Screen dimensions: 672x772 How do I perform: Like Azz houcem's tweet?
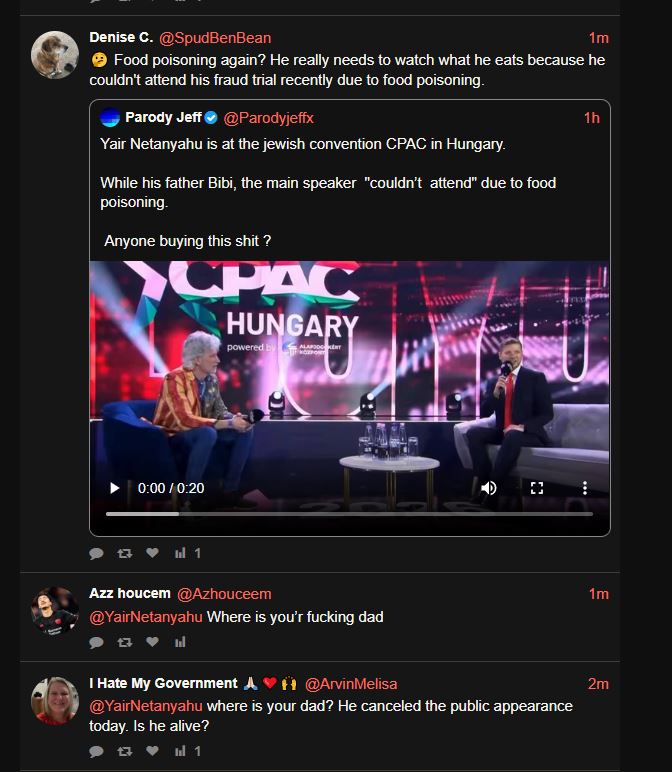tap(153, 642)
